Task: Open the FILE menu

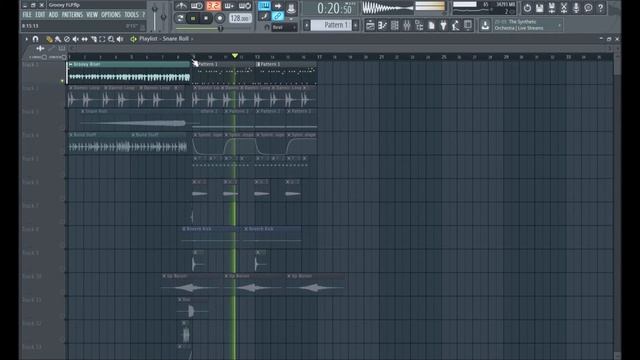Action: coord(27,15)
